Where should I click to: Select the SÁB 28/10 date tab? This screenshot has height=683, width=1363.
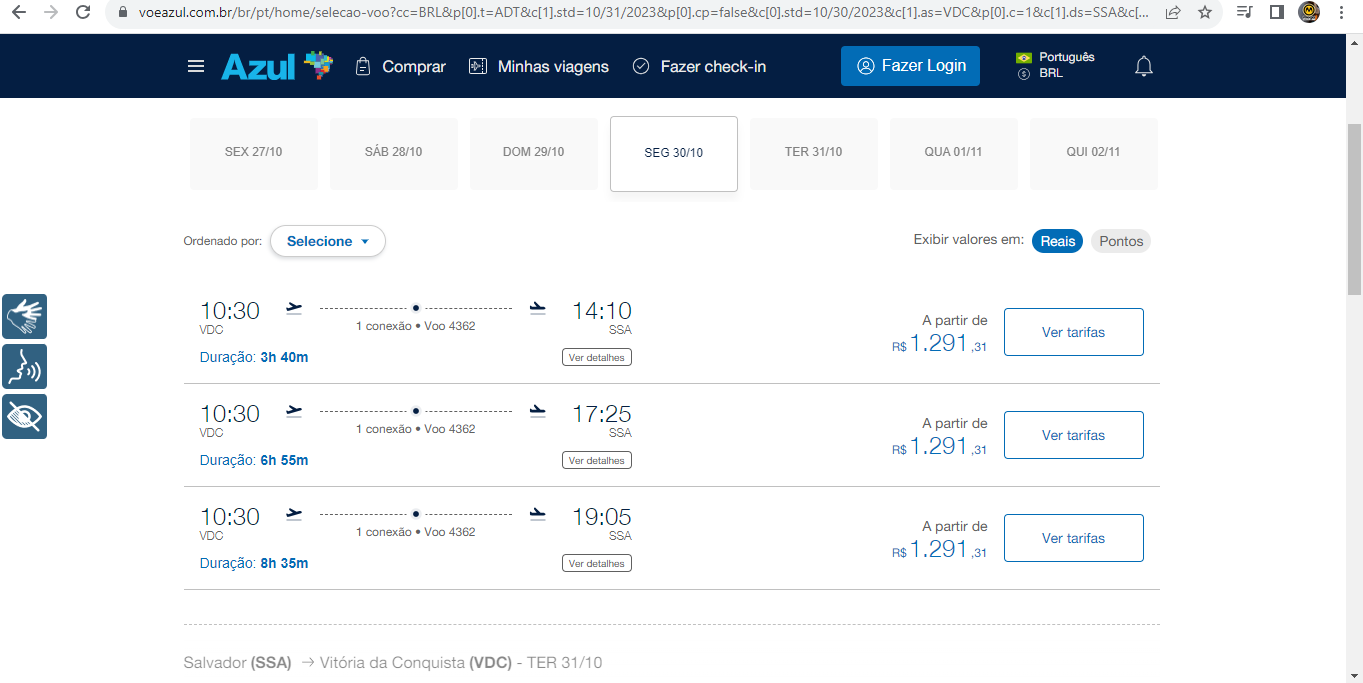pyautogui.click(x=394, y=153)
